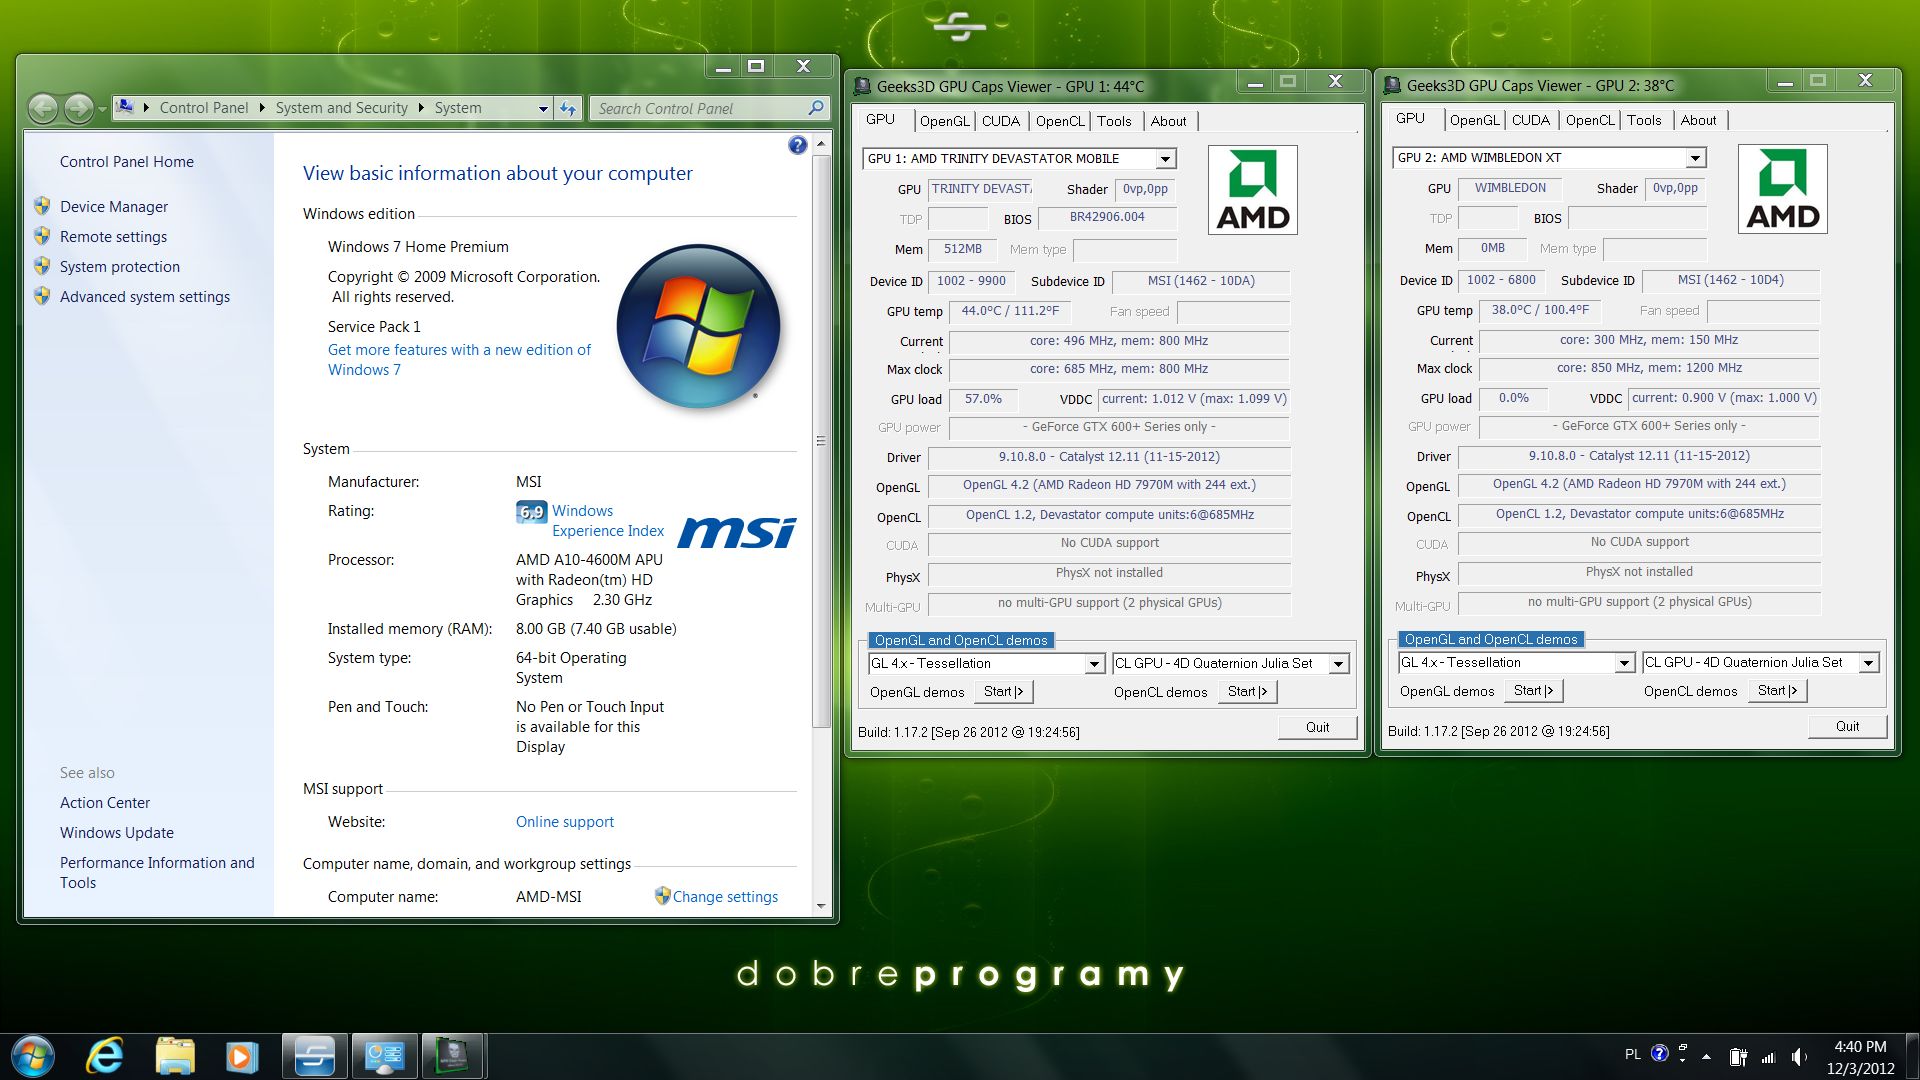Click the shield icon beside Device Manager

tap(42, 206)
